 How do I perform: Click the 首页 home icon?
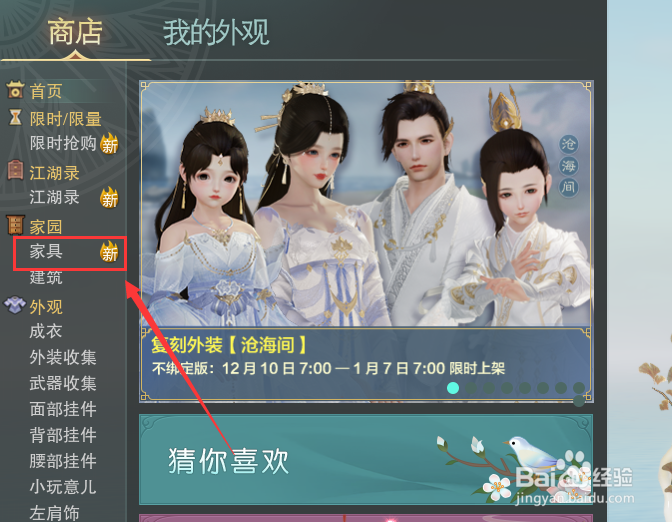pos(15,90)
